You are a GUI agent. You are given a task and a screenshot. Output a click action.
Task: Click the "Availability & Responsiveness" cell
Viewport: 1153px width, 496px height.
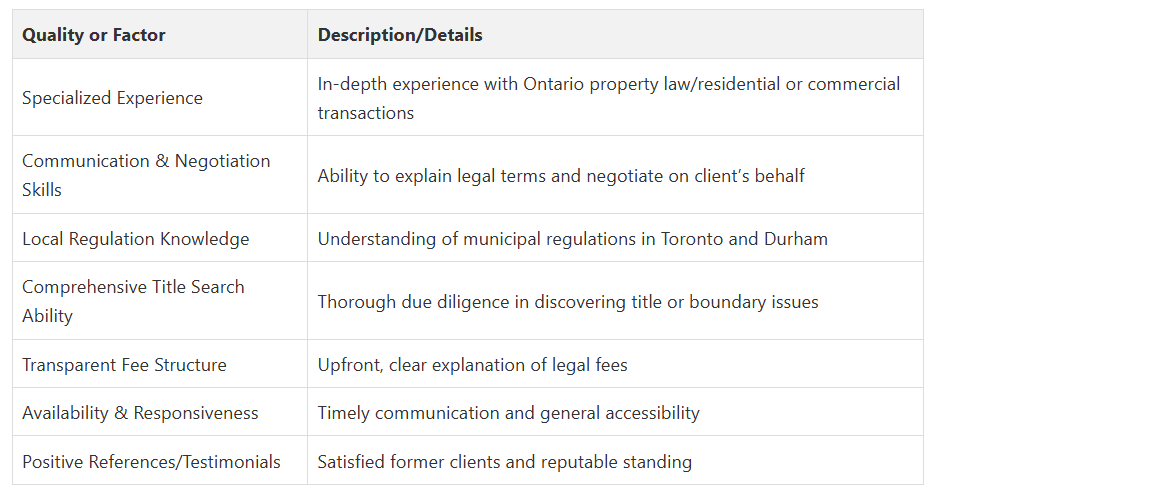tap(140, 413)
